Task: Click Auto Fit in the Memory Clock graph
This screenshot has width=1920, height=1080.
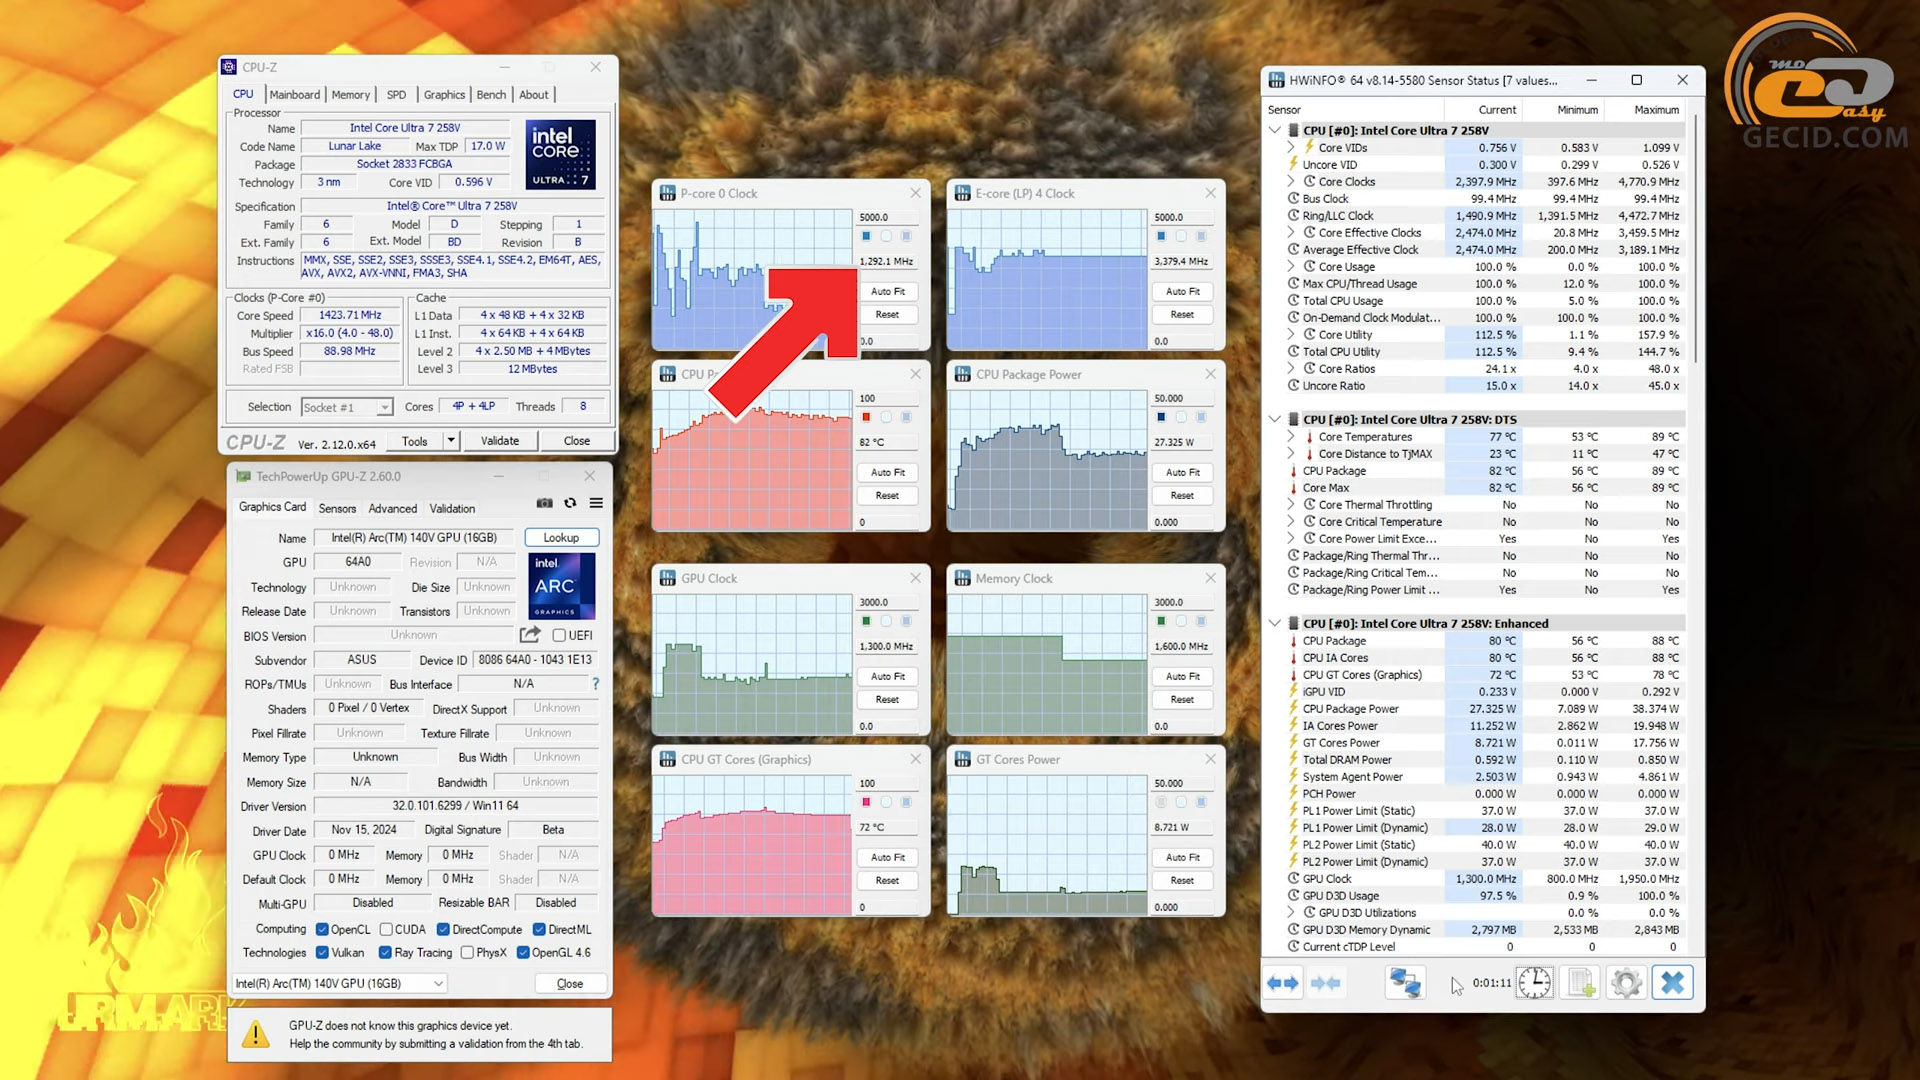Action: coord(1182,676)
